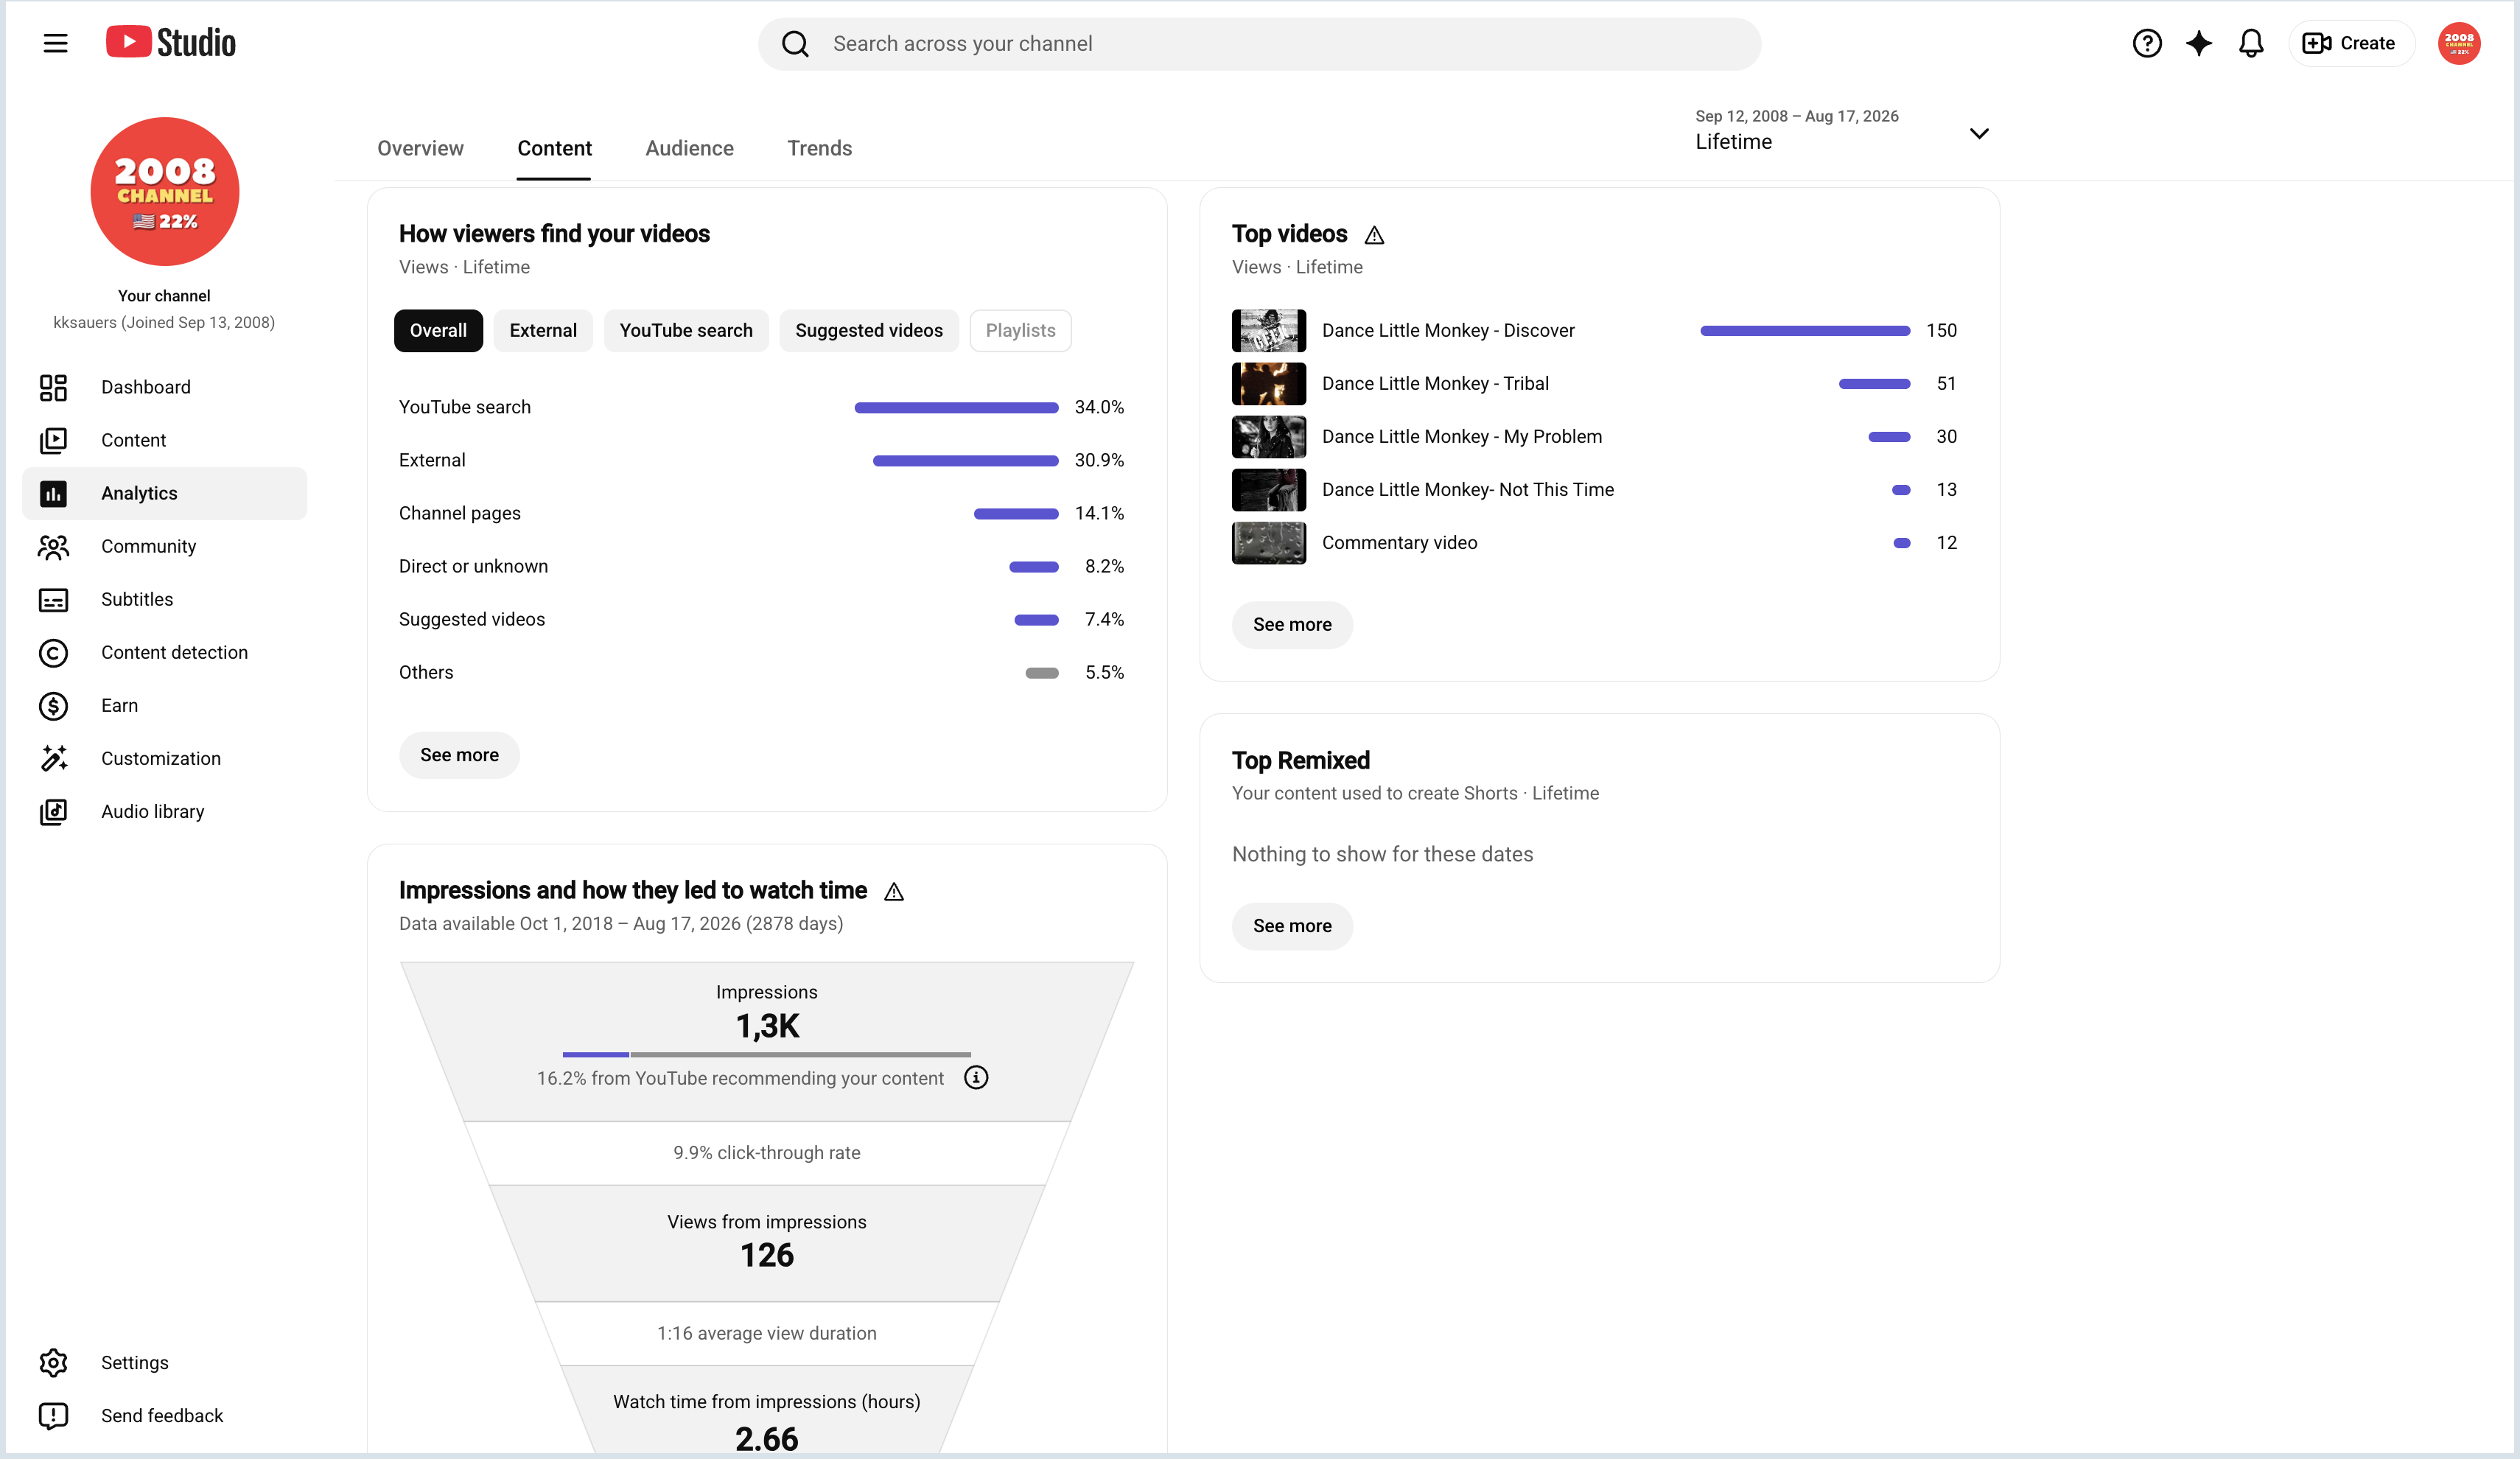Click the info icon beside recommending your content
Viewport: 2520px width, 1459px height.
click(976, 1078)
